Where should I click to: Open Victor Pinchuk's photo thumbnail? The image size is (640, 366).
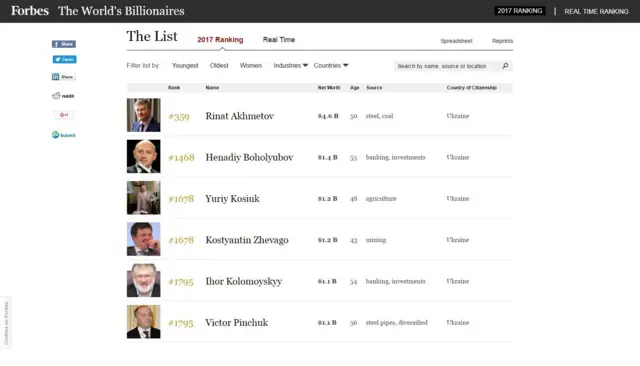144,322
